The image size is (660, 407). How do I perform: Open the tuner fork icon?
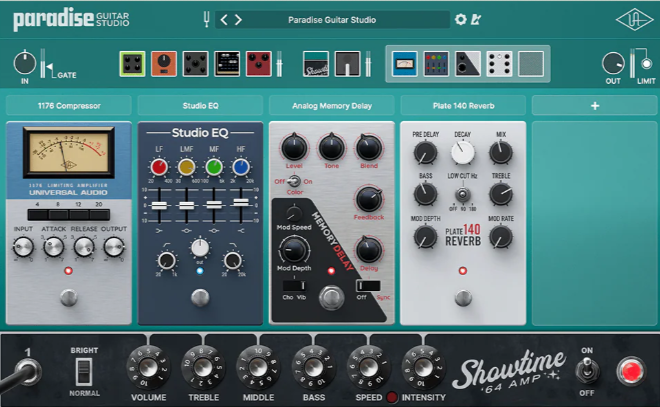tap(206, 19)
